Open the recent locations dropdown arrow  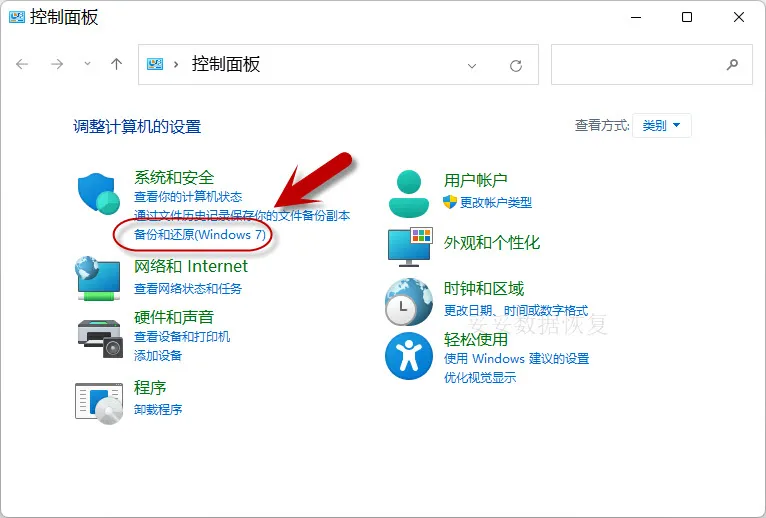pos(87,64)
